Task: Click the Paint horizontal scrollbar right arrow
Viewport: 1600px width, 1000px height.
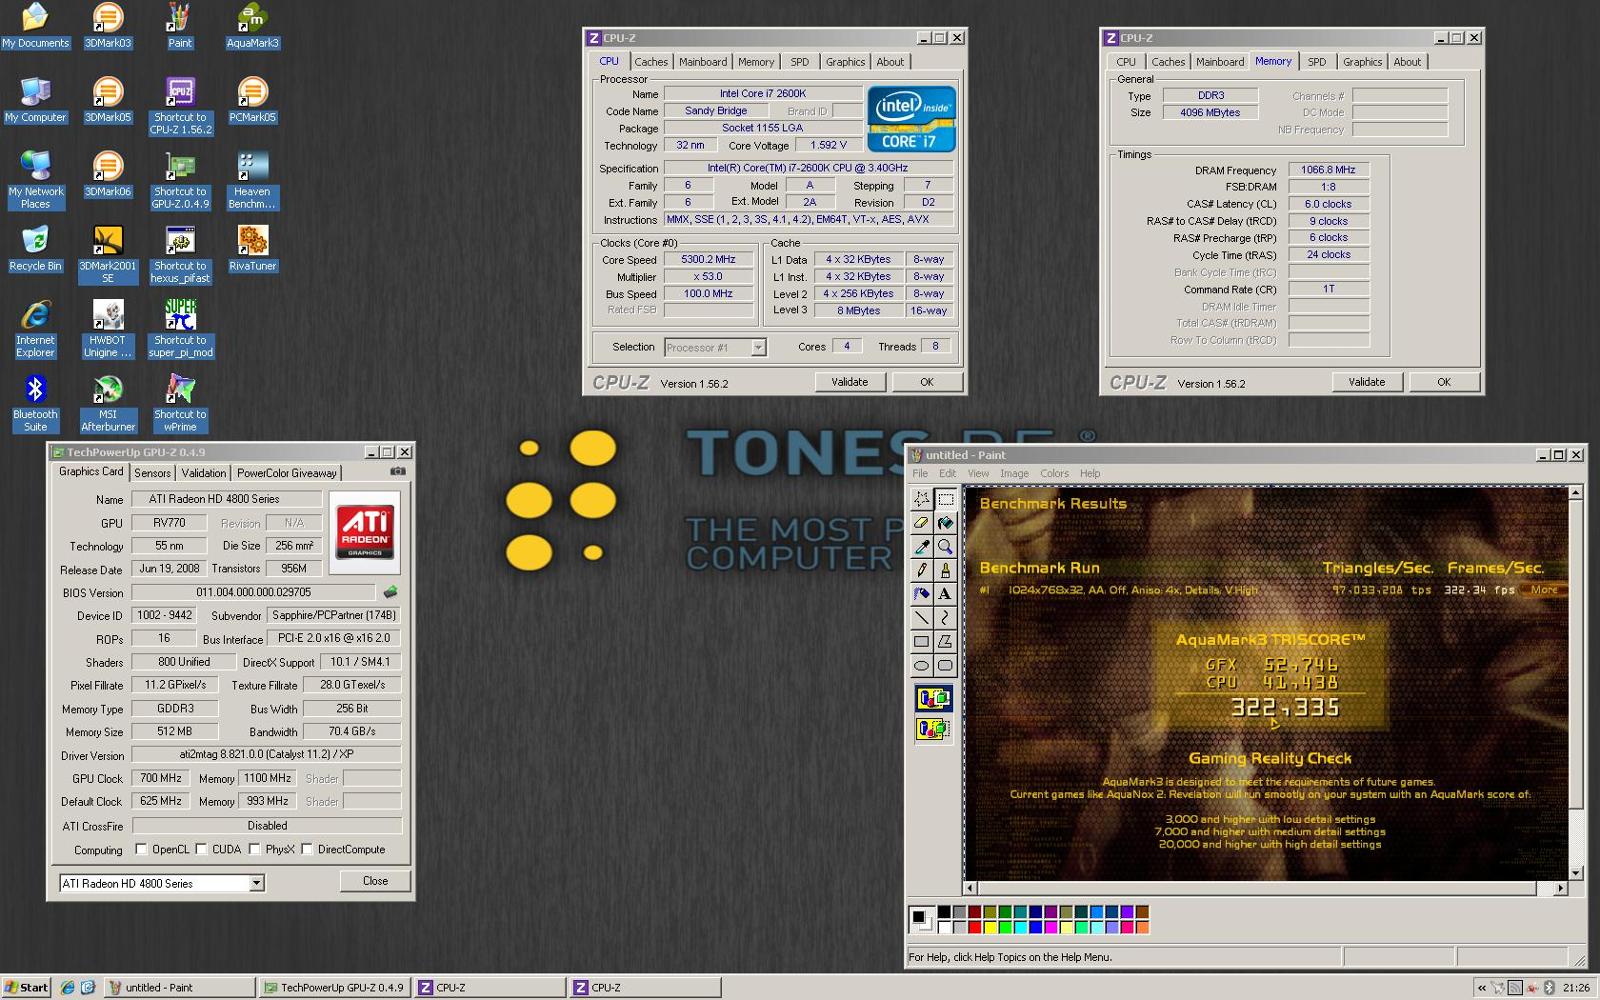Action: click(x=1560, y=888)
